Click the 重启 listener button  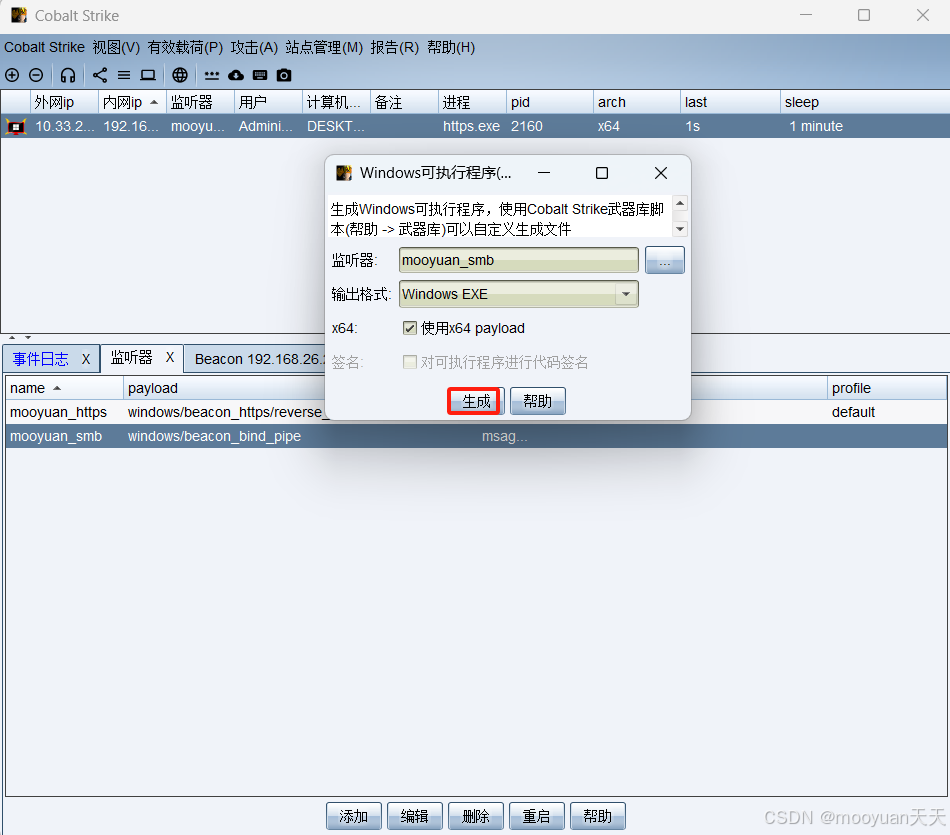(537, 816)
